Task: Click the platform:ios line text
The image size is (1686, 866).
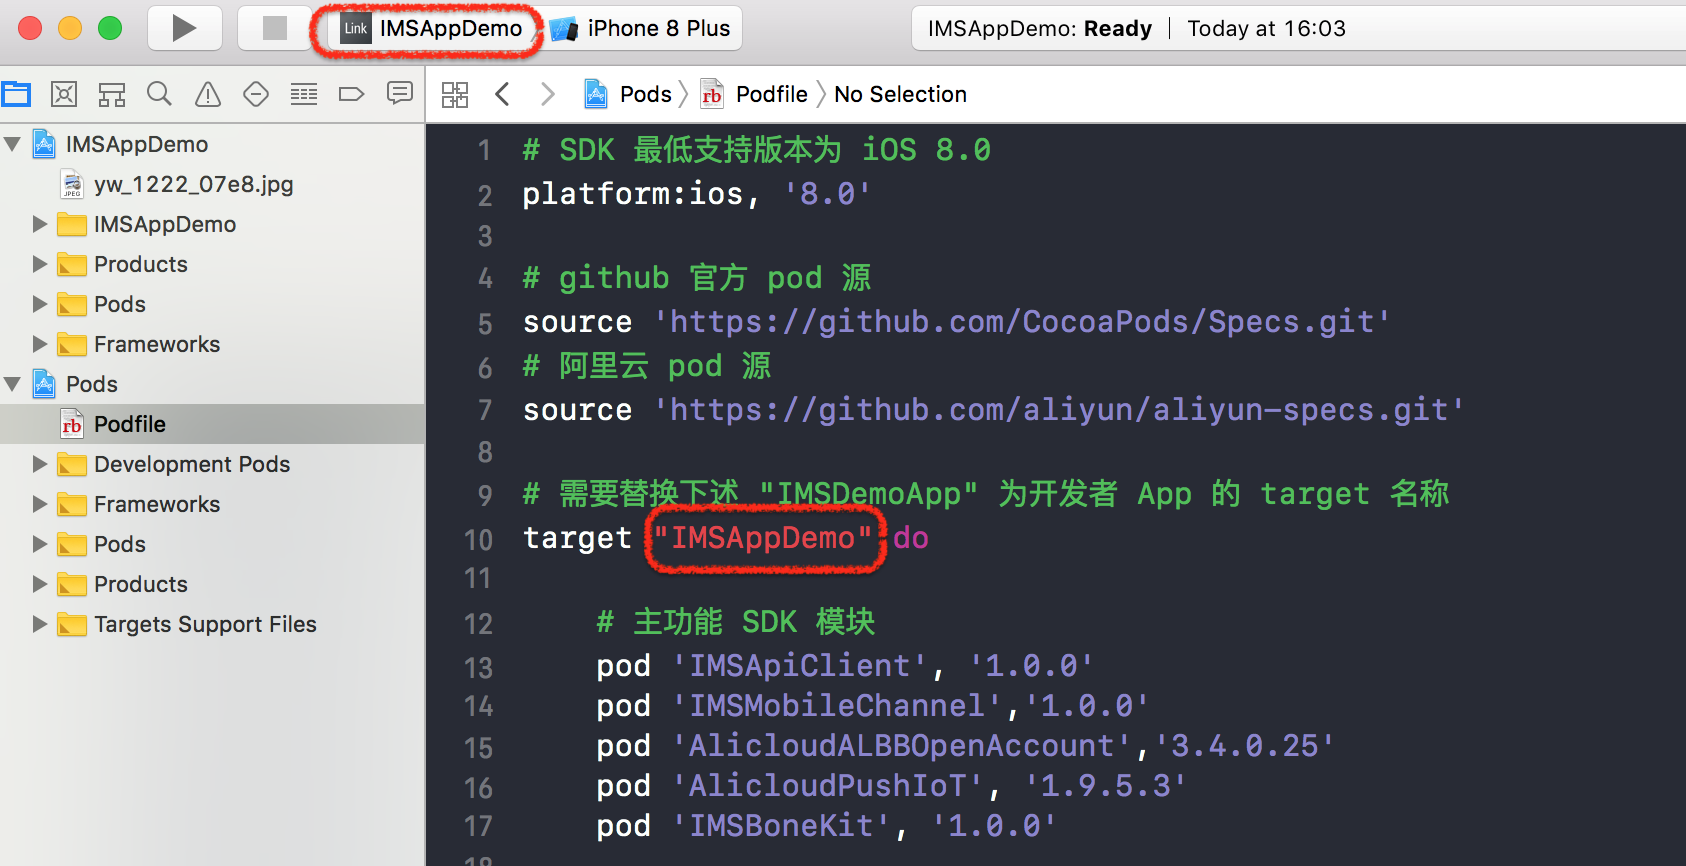Action: pos(696,194)
